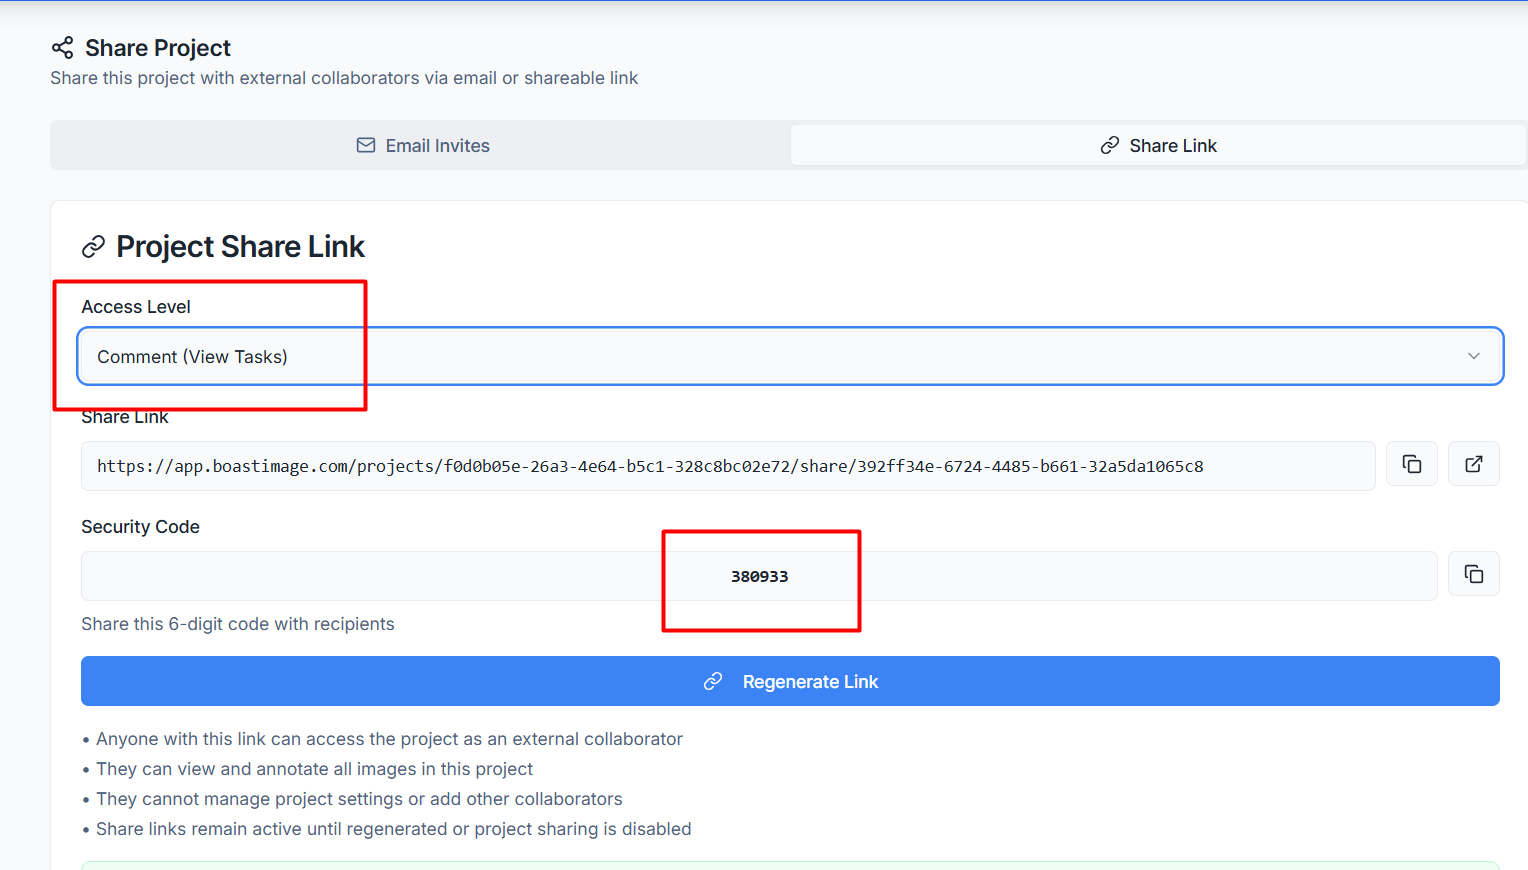Click the Access Level label
The height and width of the screenshot is (870, 1528).
136,307
